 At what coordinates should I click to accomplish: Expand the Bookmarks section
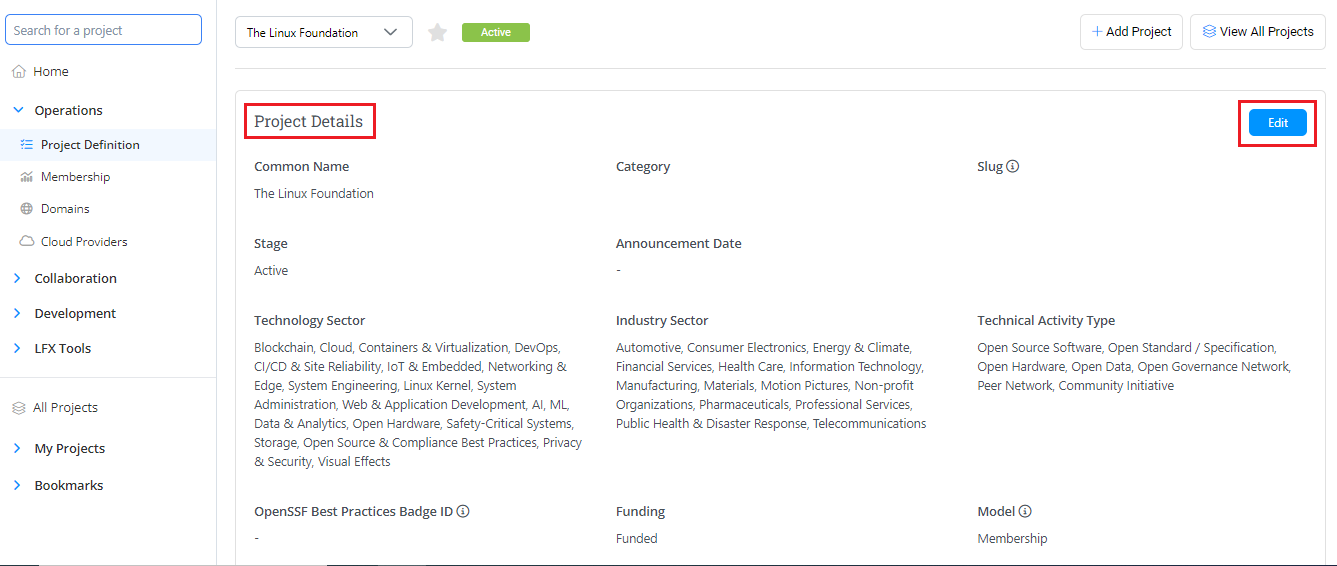coord(18,486)
